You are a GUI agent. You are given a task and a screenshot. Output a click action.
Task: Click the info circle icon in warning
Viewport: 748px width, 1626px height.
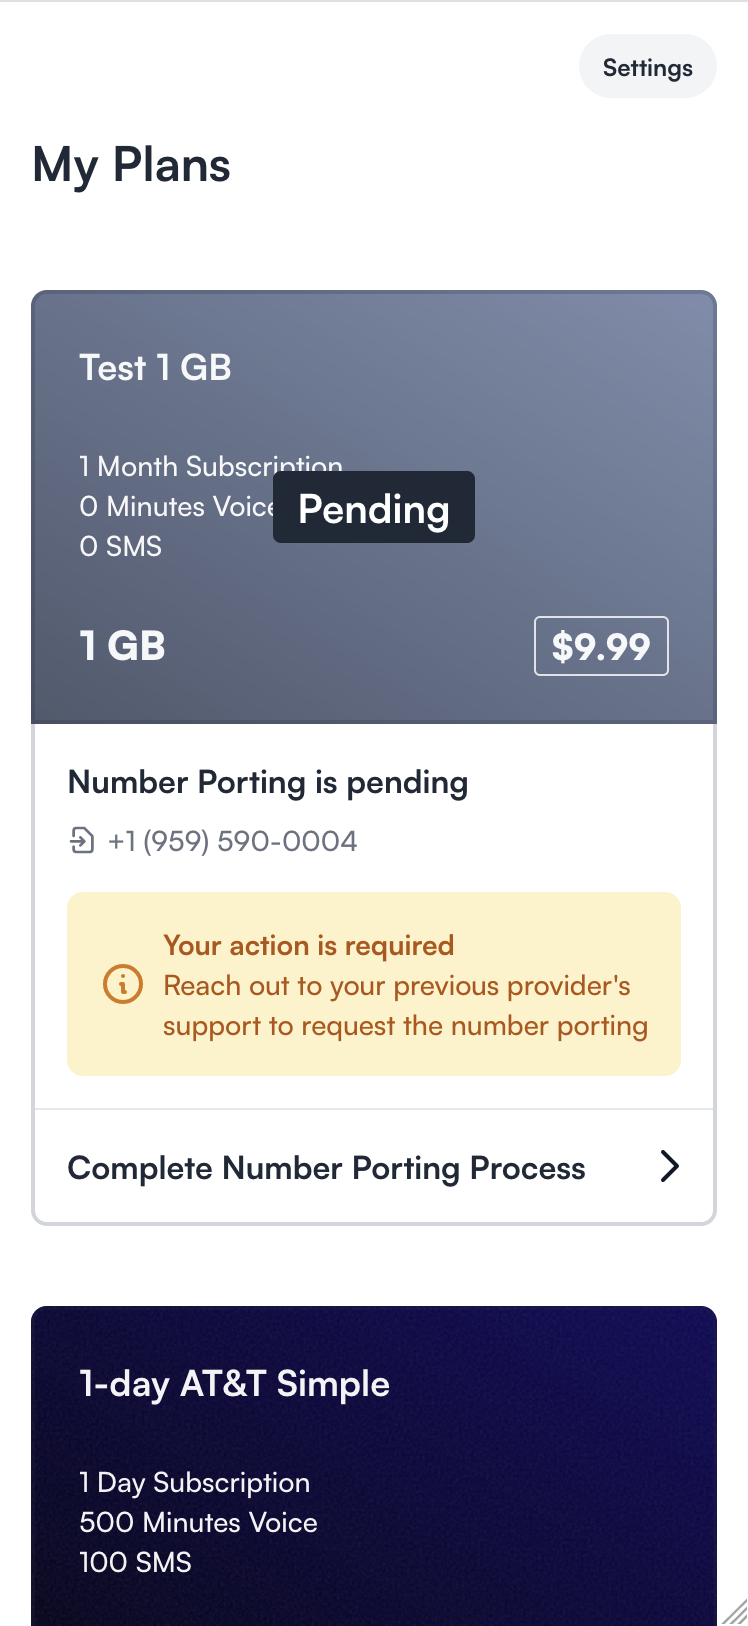(x=123, y=985)
